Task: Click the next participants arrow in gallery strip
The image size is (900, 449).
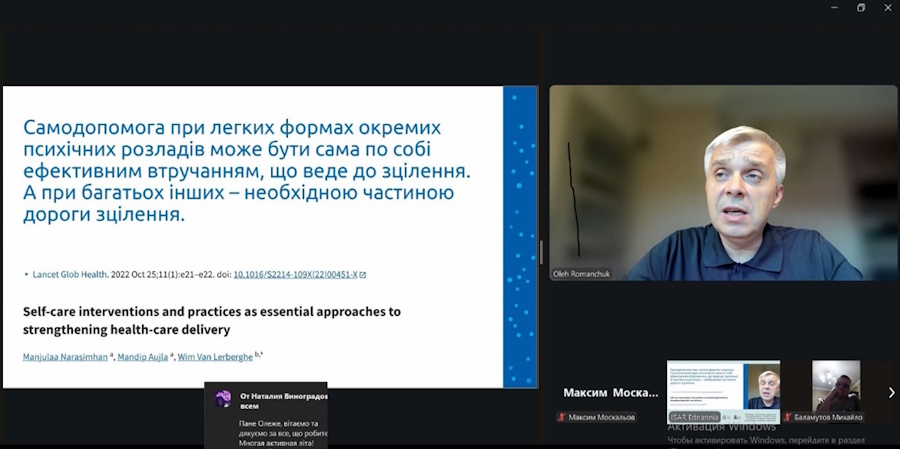Action: tap(891, 393)
